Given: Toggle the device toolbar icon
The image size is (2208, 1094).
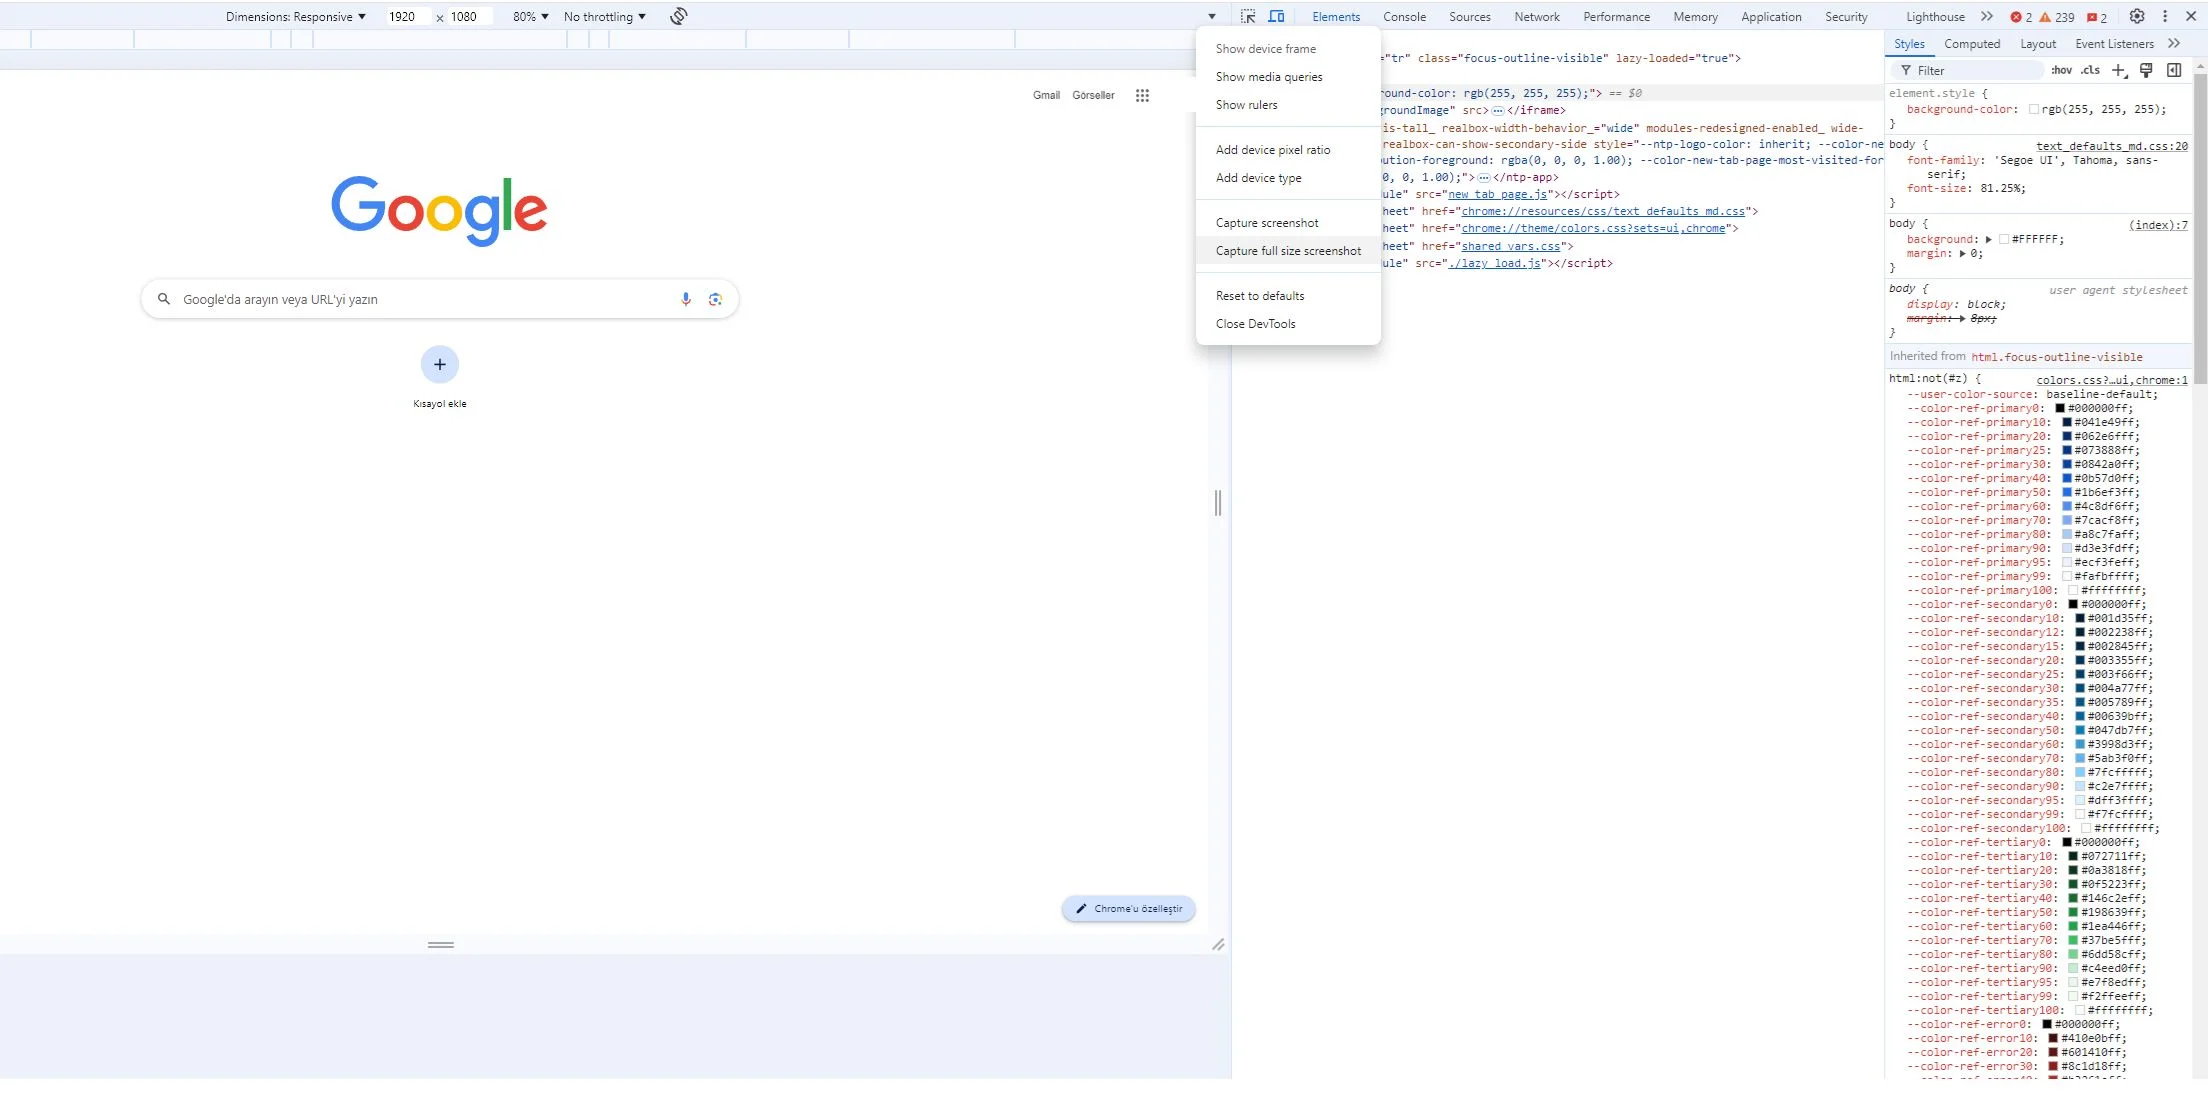Looking at the screenshot, I should (x=1276, y=16).
